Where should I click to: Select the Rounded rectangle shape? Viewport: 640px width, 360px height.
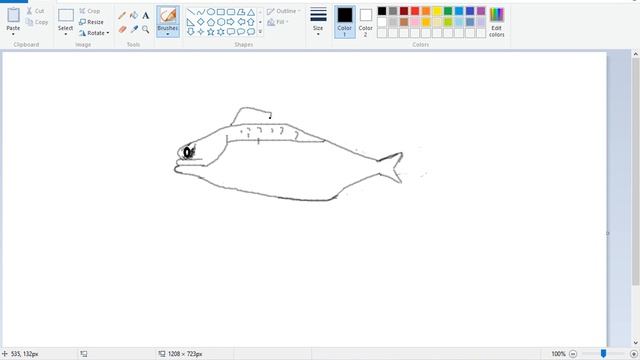tap(231, 12)
